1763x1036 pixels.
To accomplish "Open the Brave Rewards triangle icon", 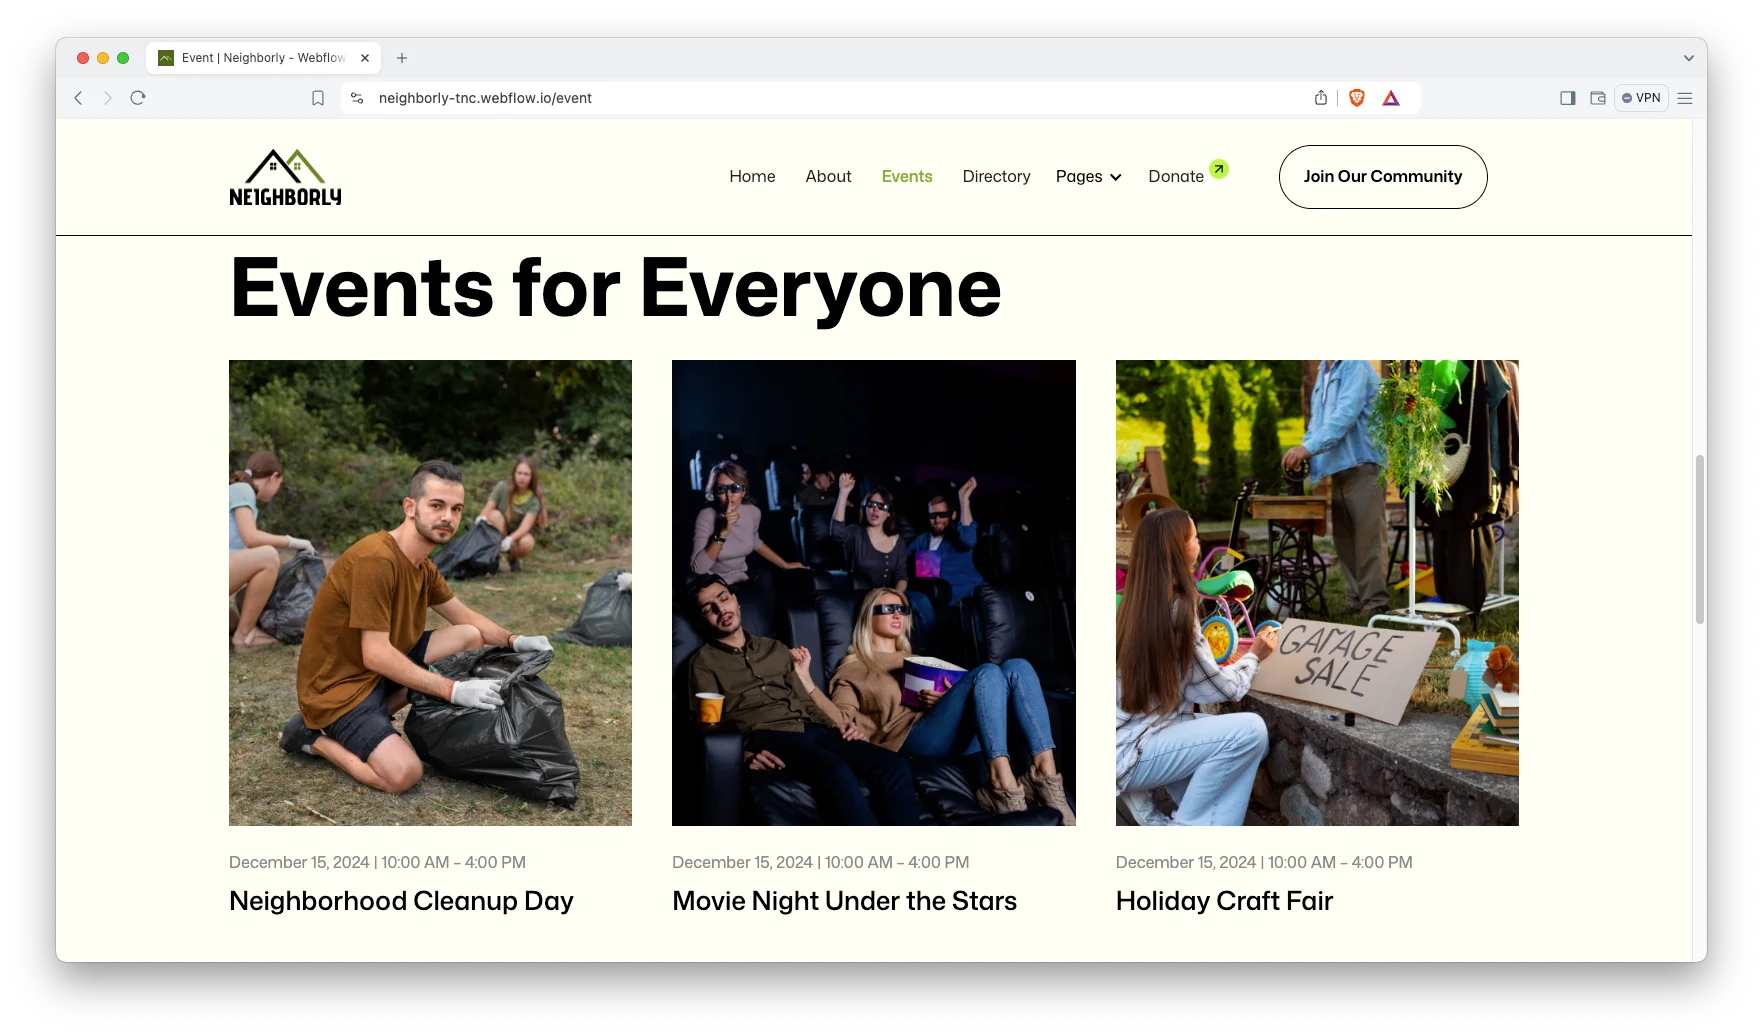I will click(x=1391, y=98).
